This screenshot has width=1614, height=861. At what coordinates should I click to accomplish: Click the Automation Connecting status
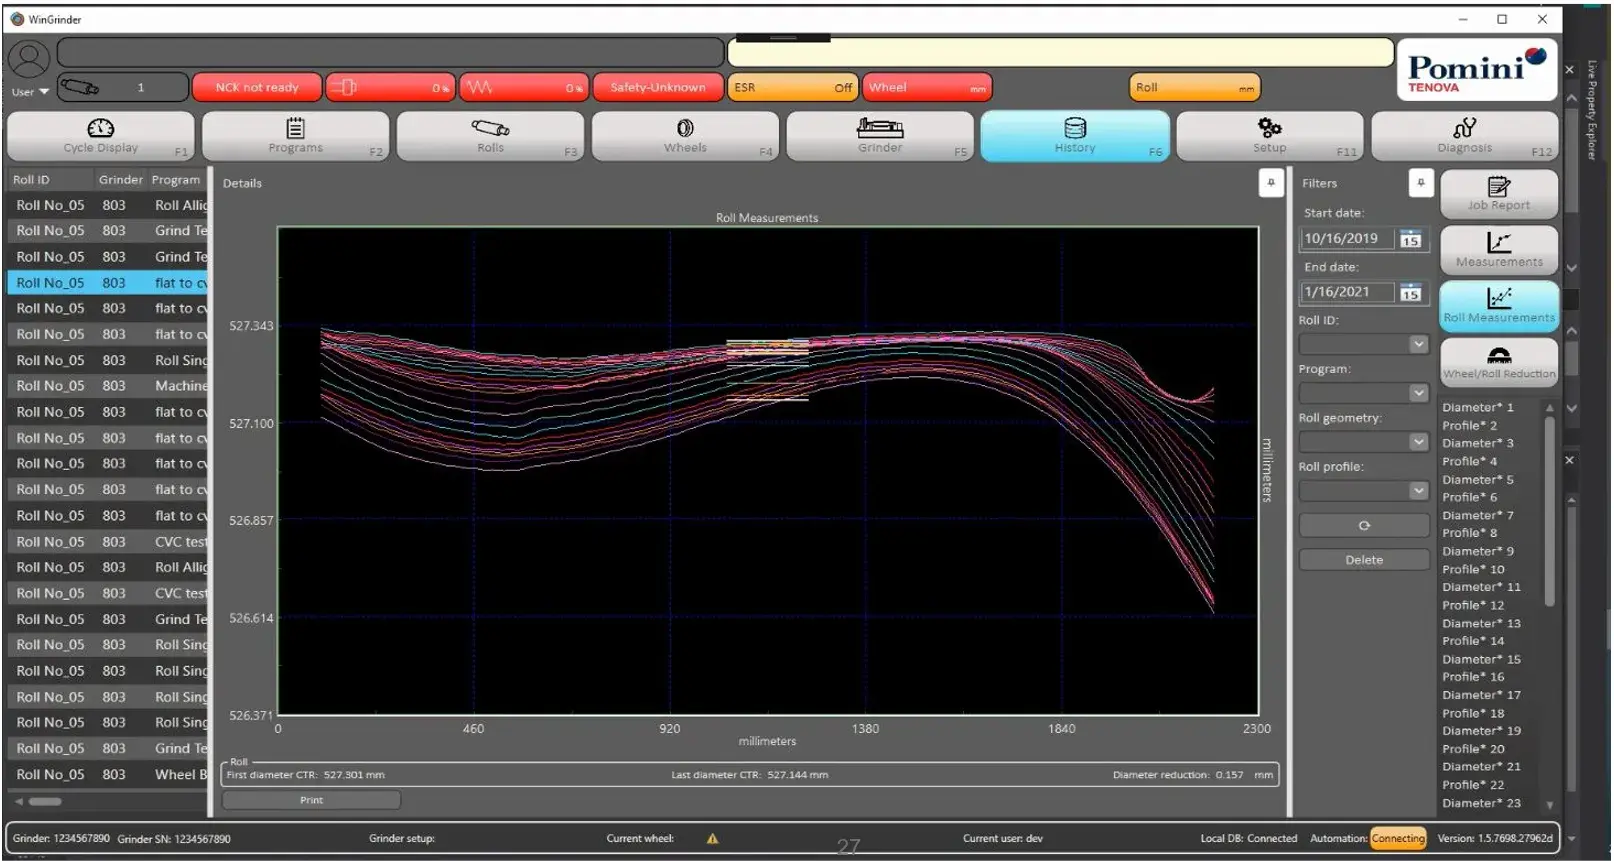tap(1397, 839)
